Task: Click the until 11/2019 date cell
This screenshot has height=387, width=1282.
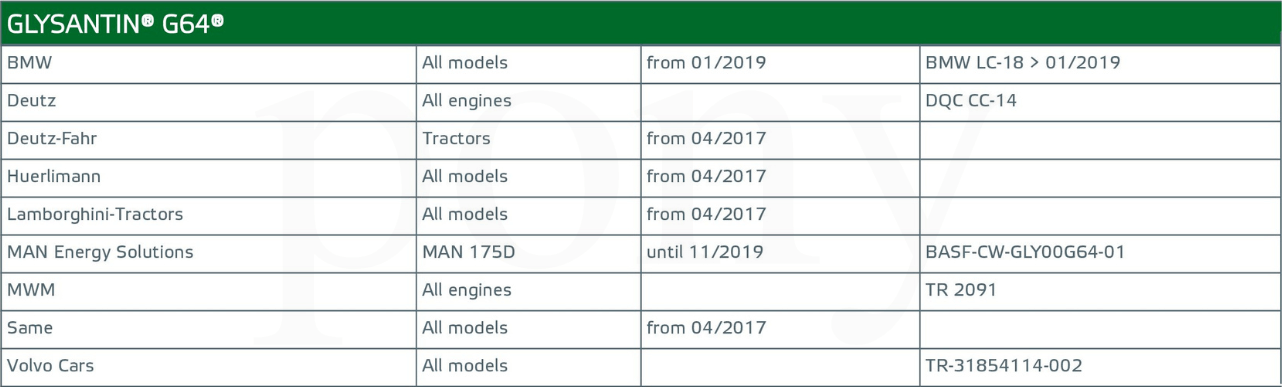Action: (780, 253)
